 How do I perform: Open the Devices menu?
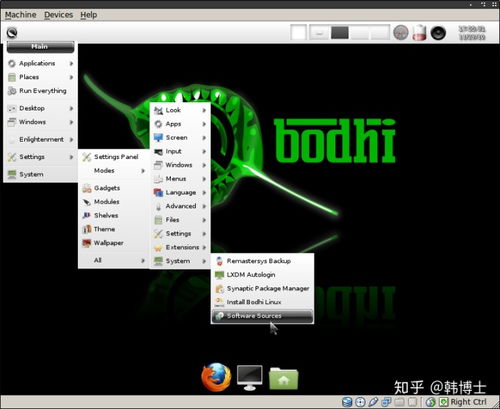coord(59,15)
